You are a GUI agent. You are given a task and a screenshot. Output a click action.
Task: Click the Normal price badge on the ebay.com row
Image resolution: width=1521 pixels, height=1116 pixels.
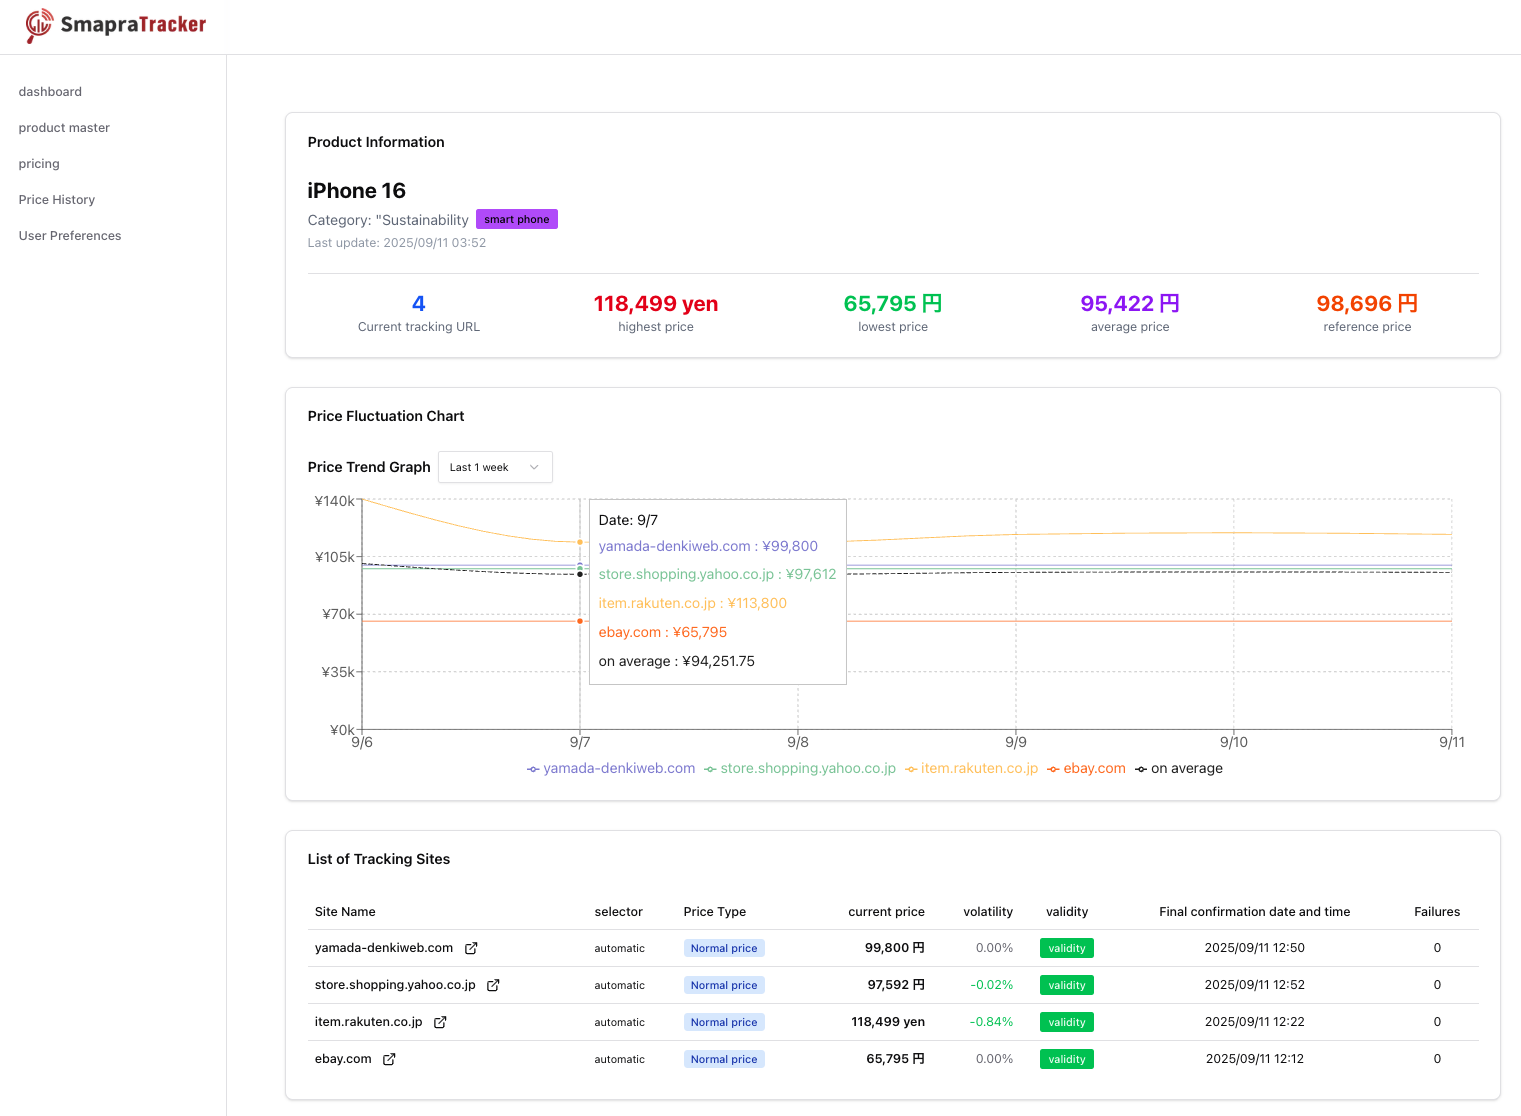724,1059
